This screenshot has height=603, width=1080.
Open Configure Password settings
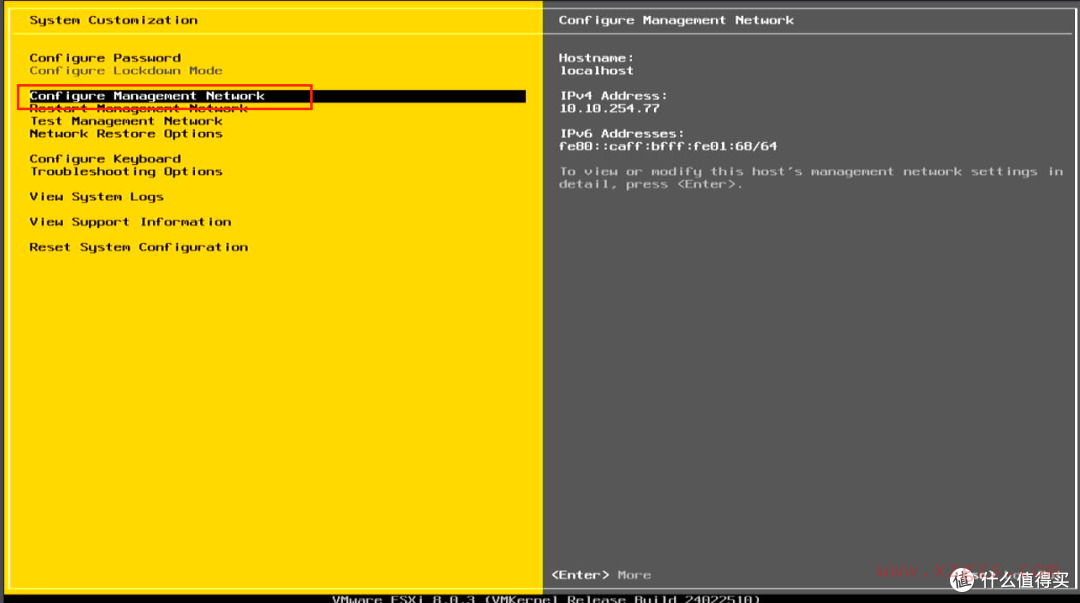point(104,57)
